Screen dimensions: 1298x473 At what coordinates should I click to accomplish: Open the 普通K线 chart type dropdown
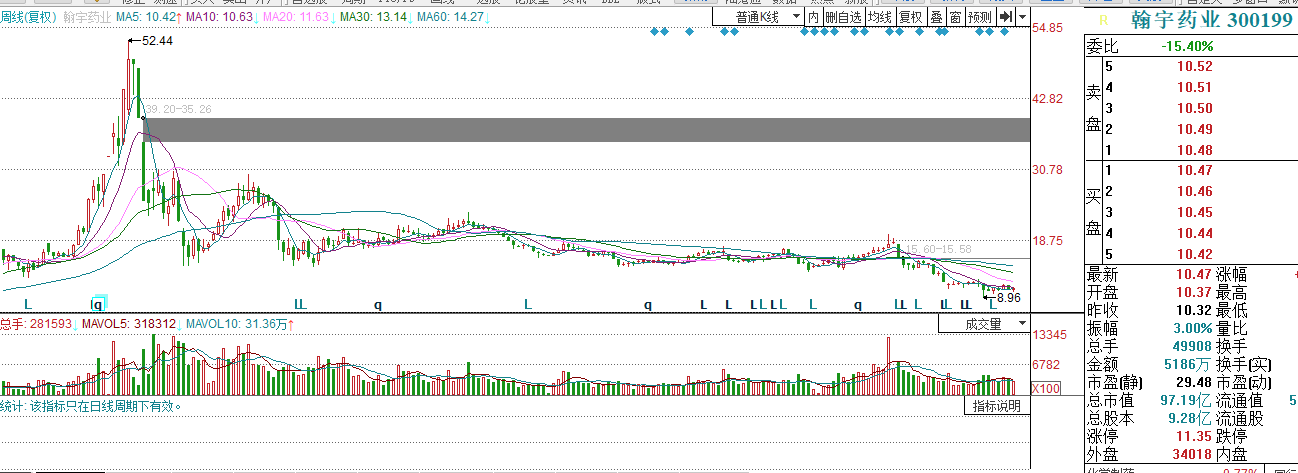pyautogui.click(x=760, y=17)
